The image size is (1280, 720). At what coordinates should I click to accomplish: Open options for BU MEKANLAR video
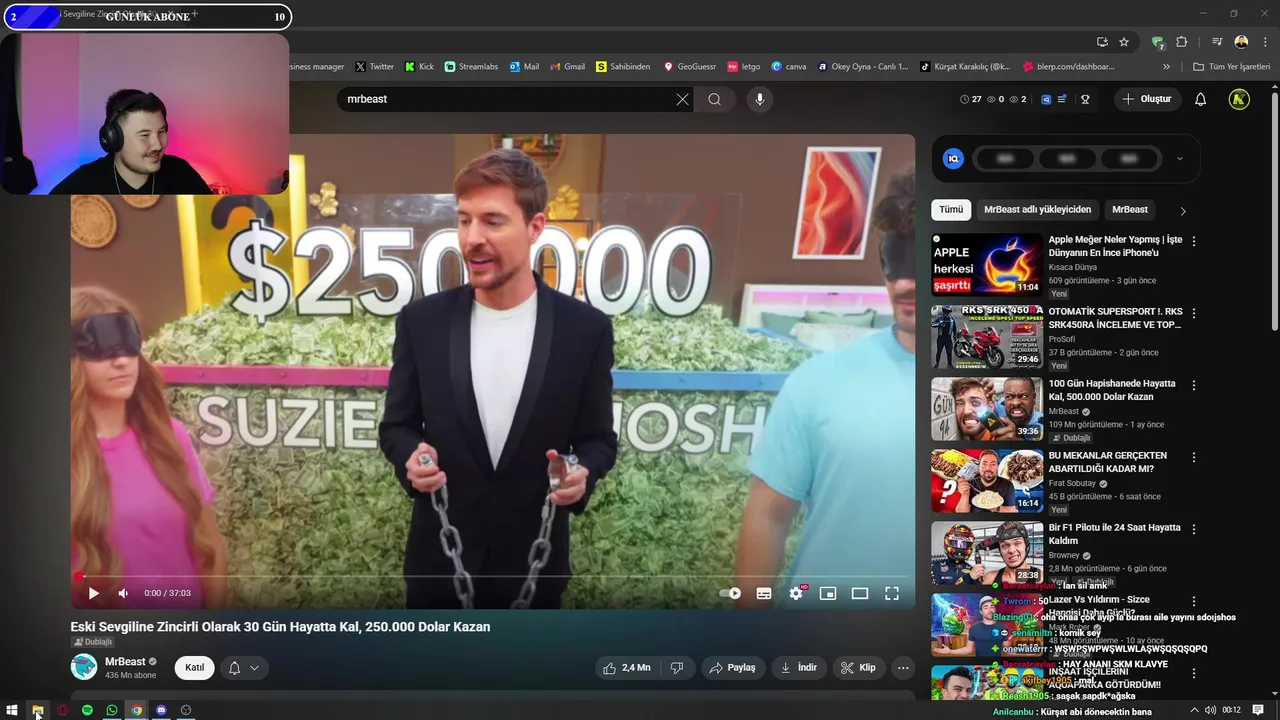[1193, 457]
